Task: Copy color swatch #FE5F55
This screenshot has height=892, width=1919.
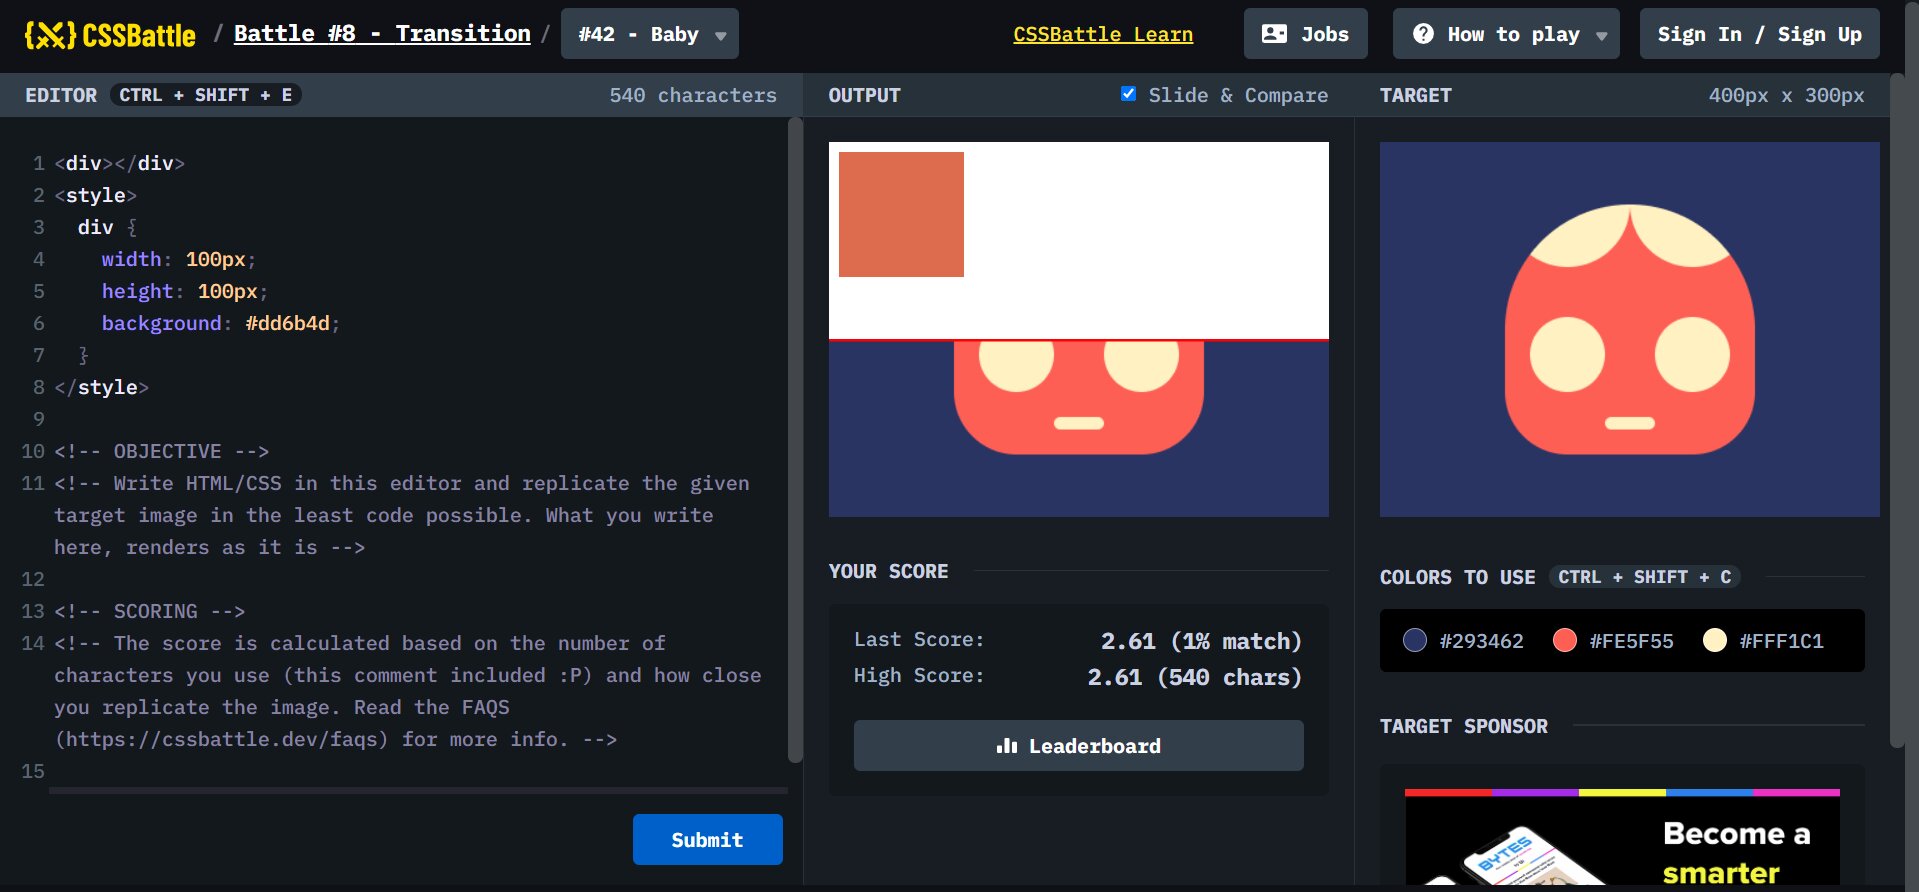Action: point(1614,641)
